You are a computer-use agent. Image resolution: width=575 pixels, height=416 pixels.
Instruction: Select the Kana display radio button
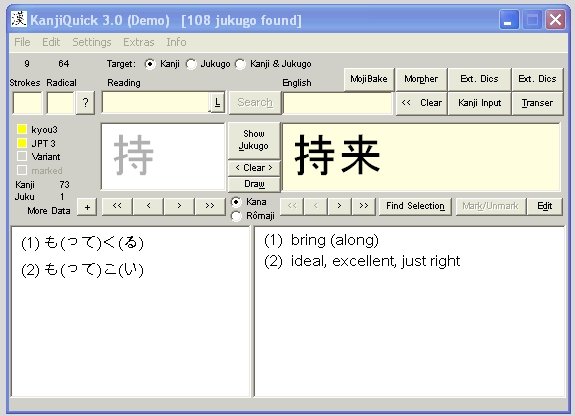pos(236,202)
